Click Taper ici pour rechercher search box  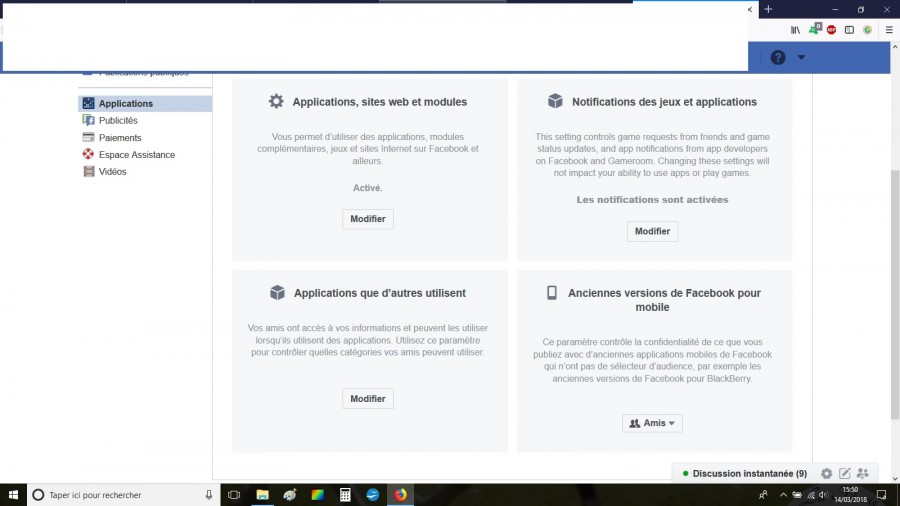tap(123, 495)
